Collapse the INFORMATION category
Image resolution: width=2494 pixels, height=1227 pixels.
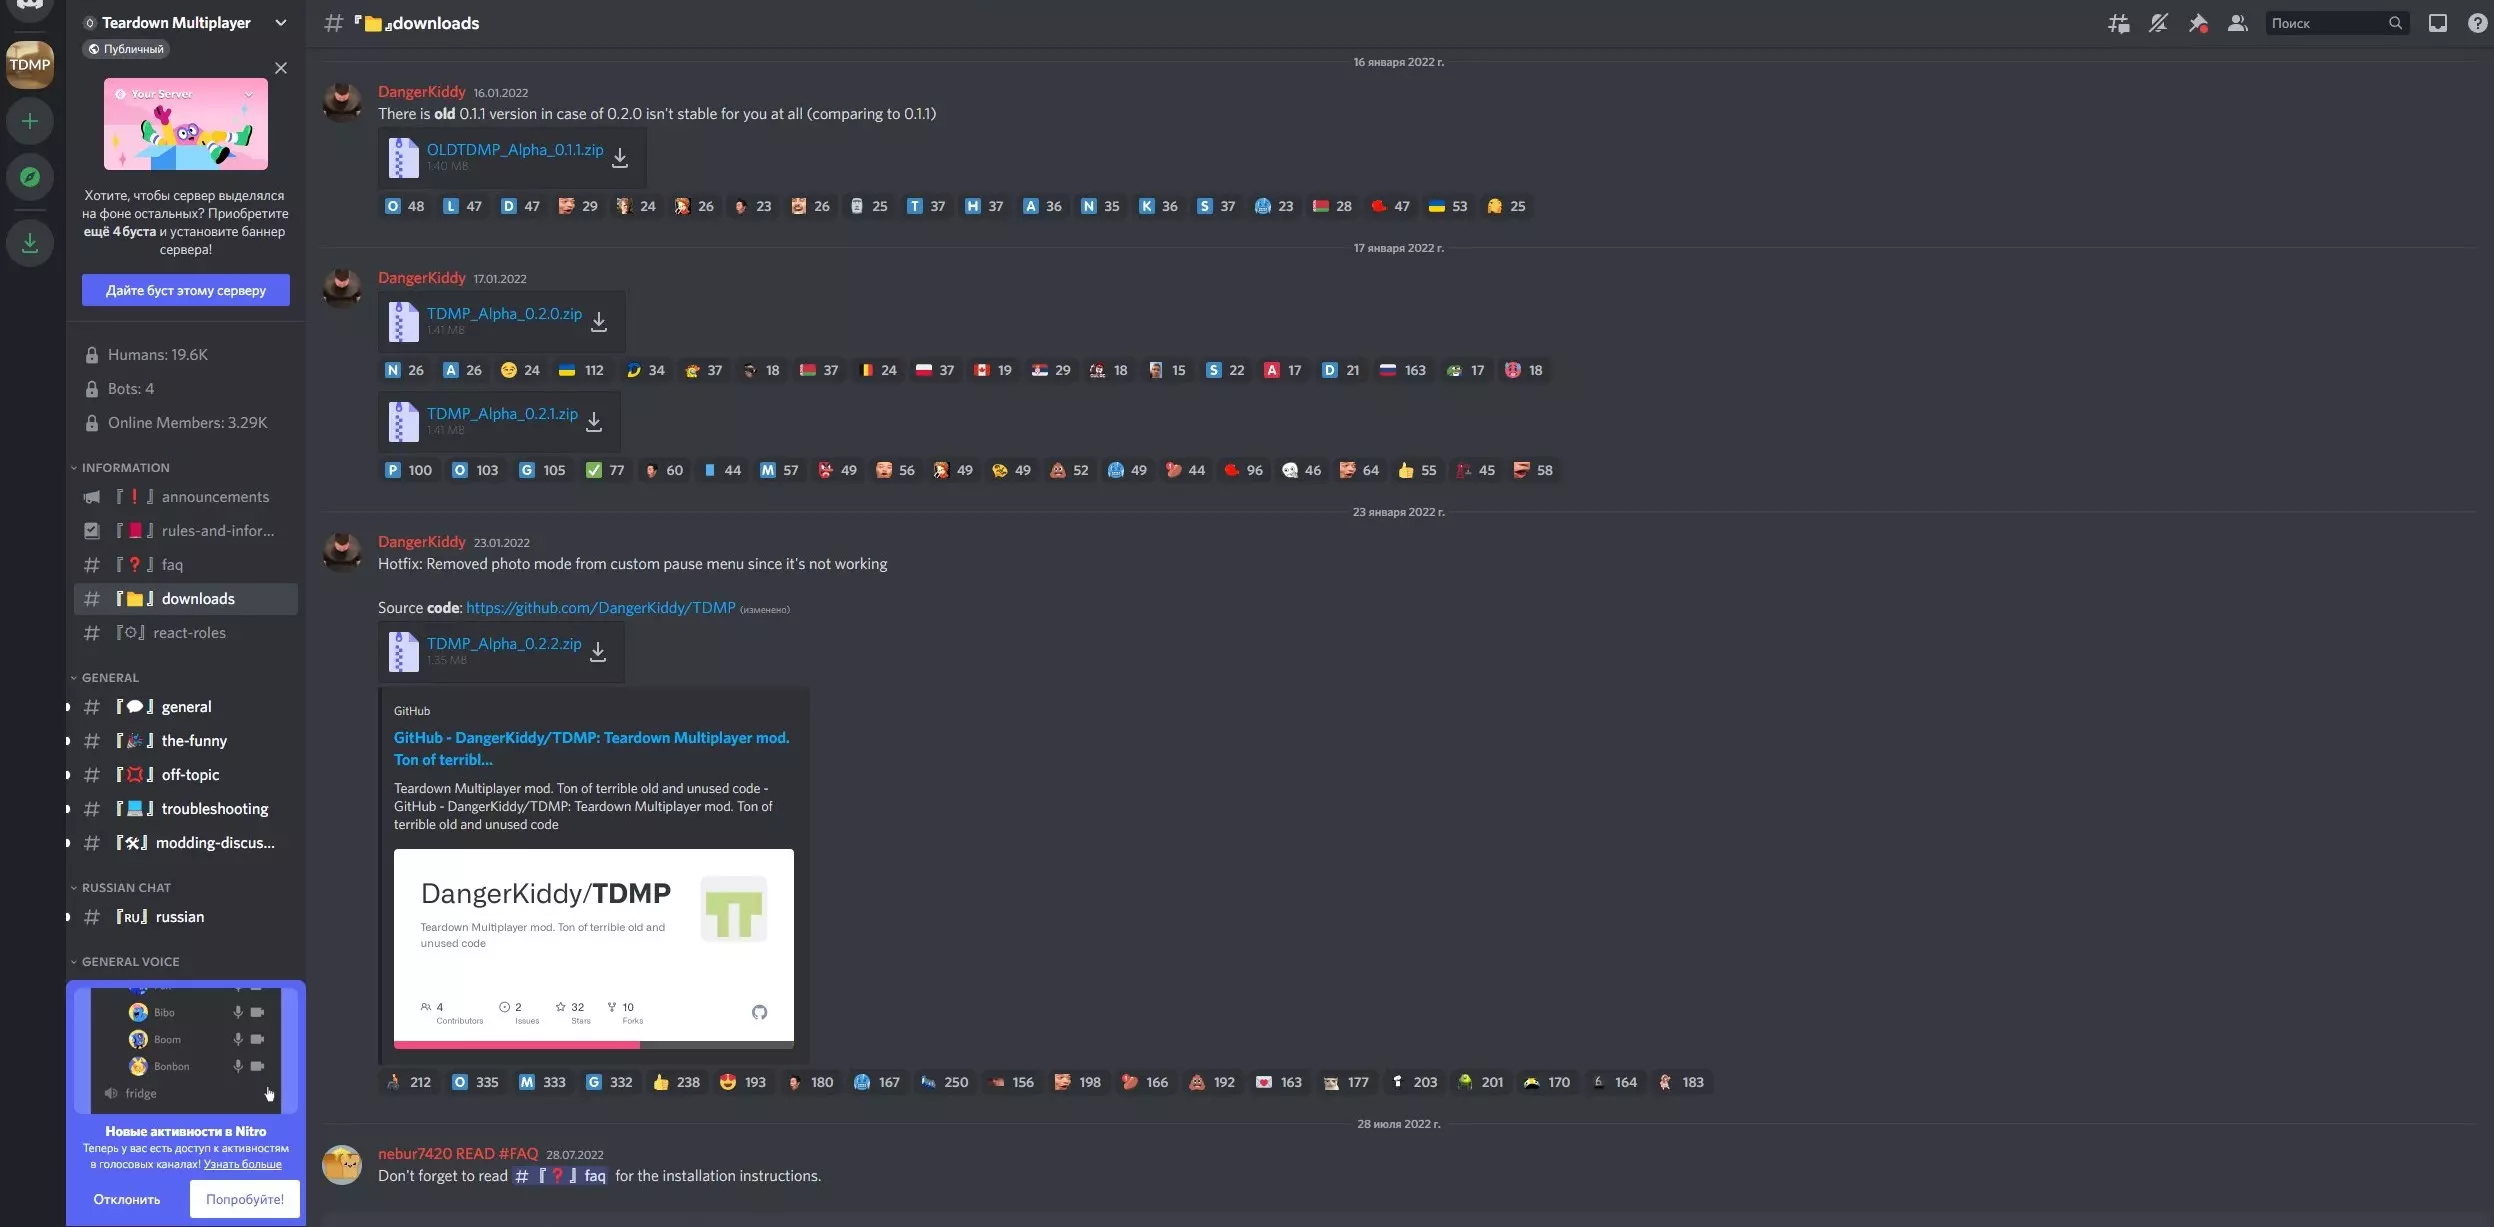tap(125, 467)
